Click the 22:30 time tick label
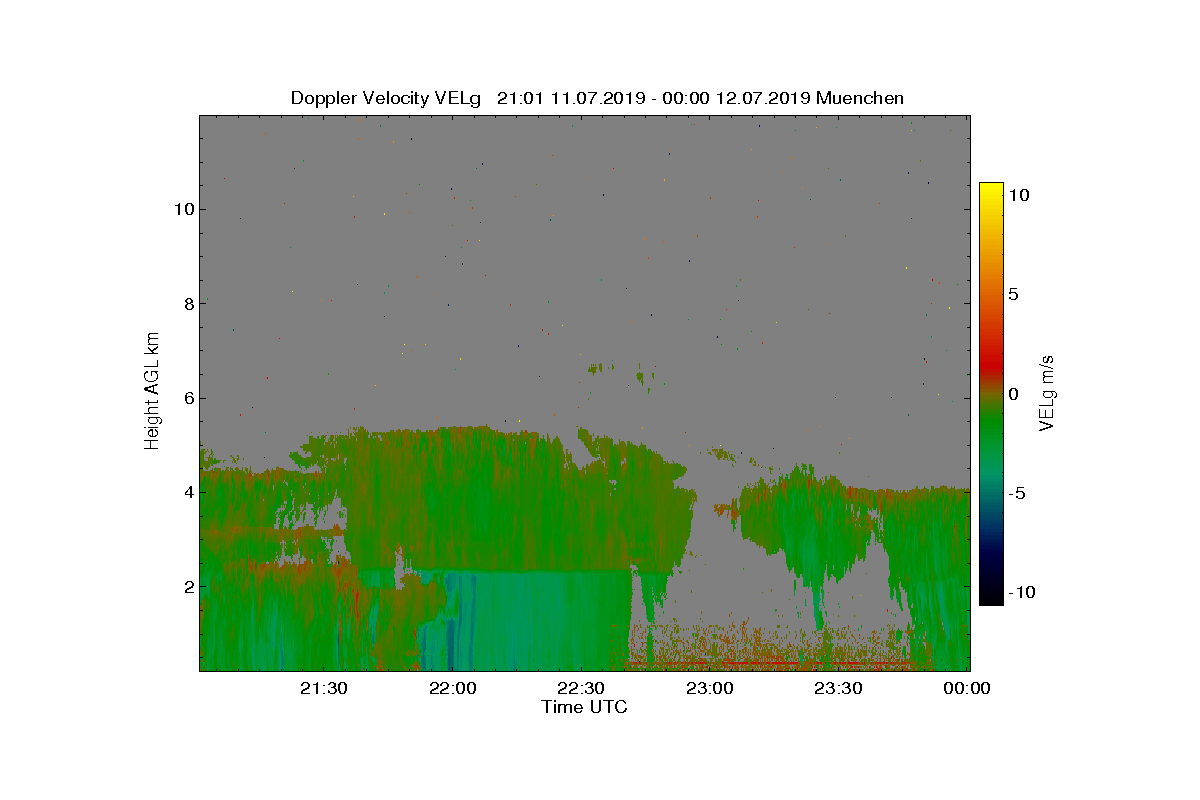Viewport: 1200px width, 800px height. pos(581,688)
